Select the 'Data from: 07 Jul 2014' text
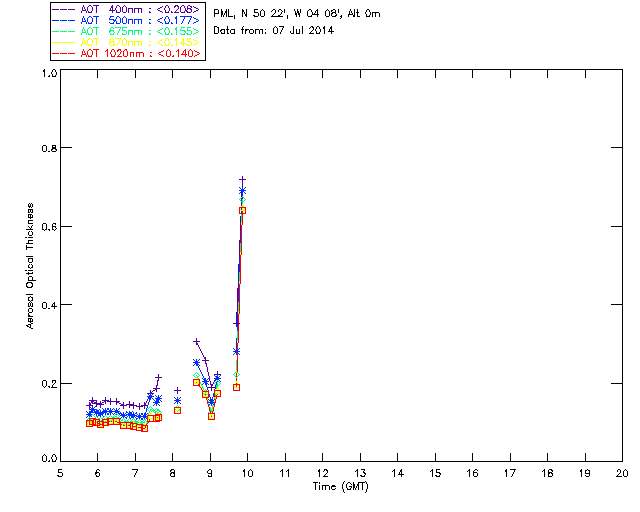640x512 pixels. click(273, 31)
